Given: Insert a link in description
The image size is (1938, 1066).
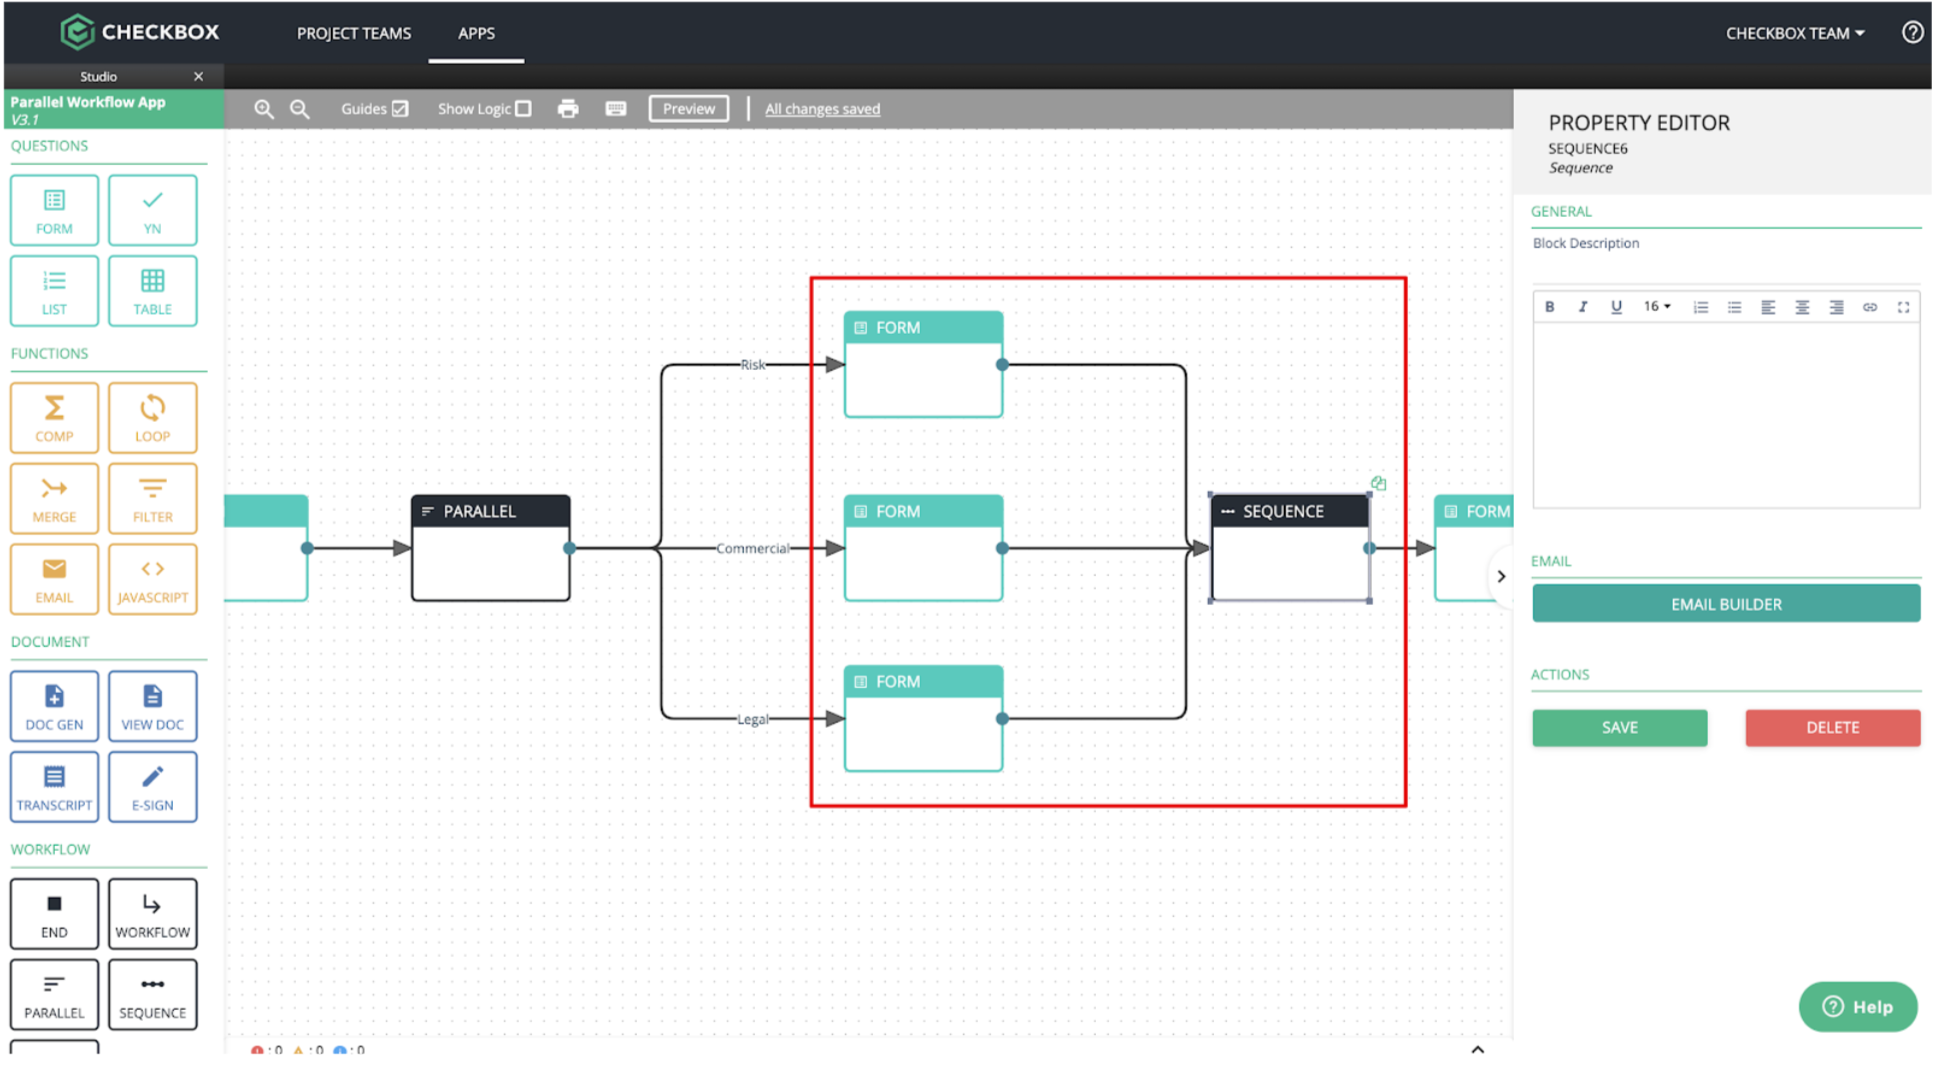Looking at the screenshot, I should click(x=1869, y=307).
